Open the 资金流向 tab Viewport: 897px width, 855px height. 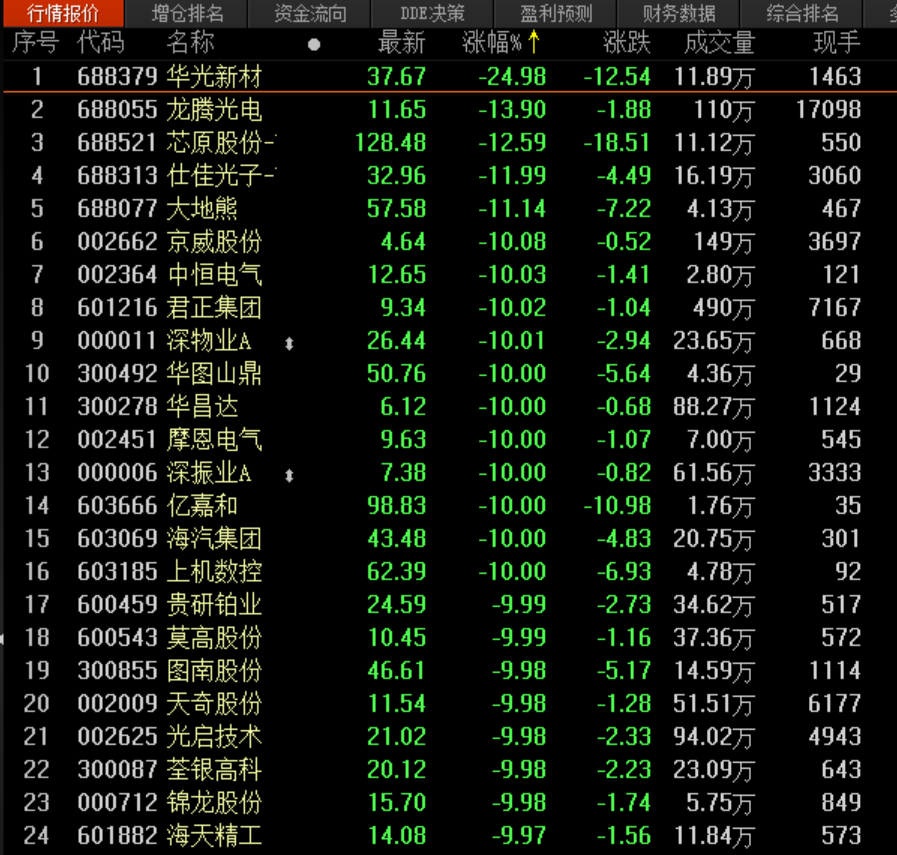point(310,13)
